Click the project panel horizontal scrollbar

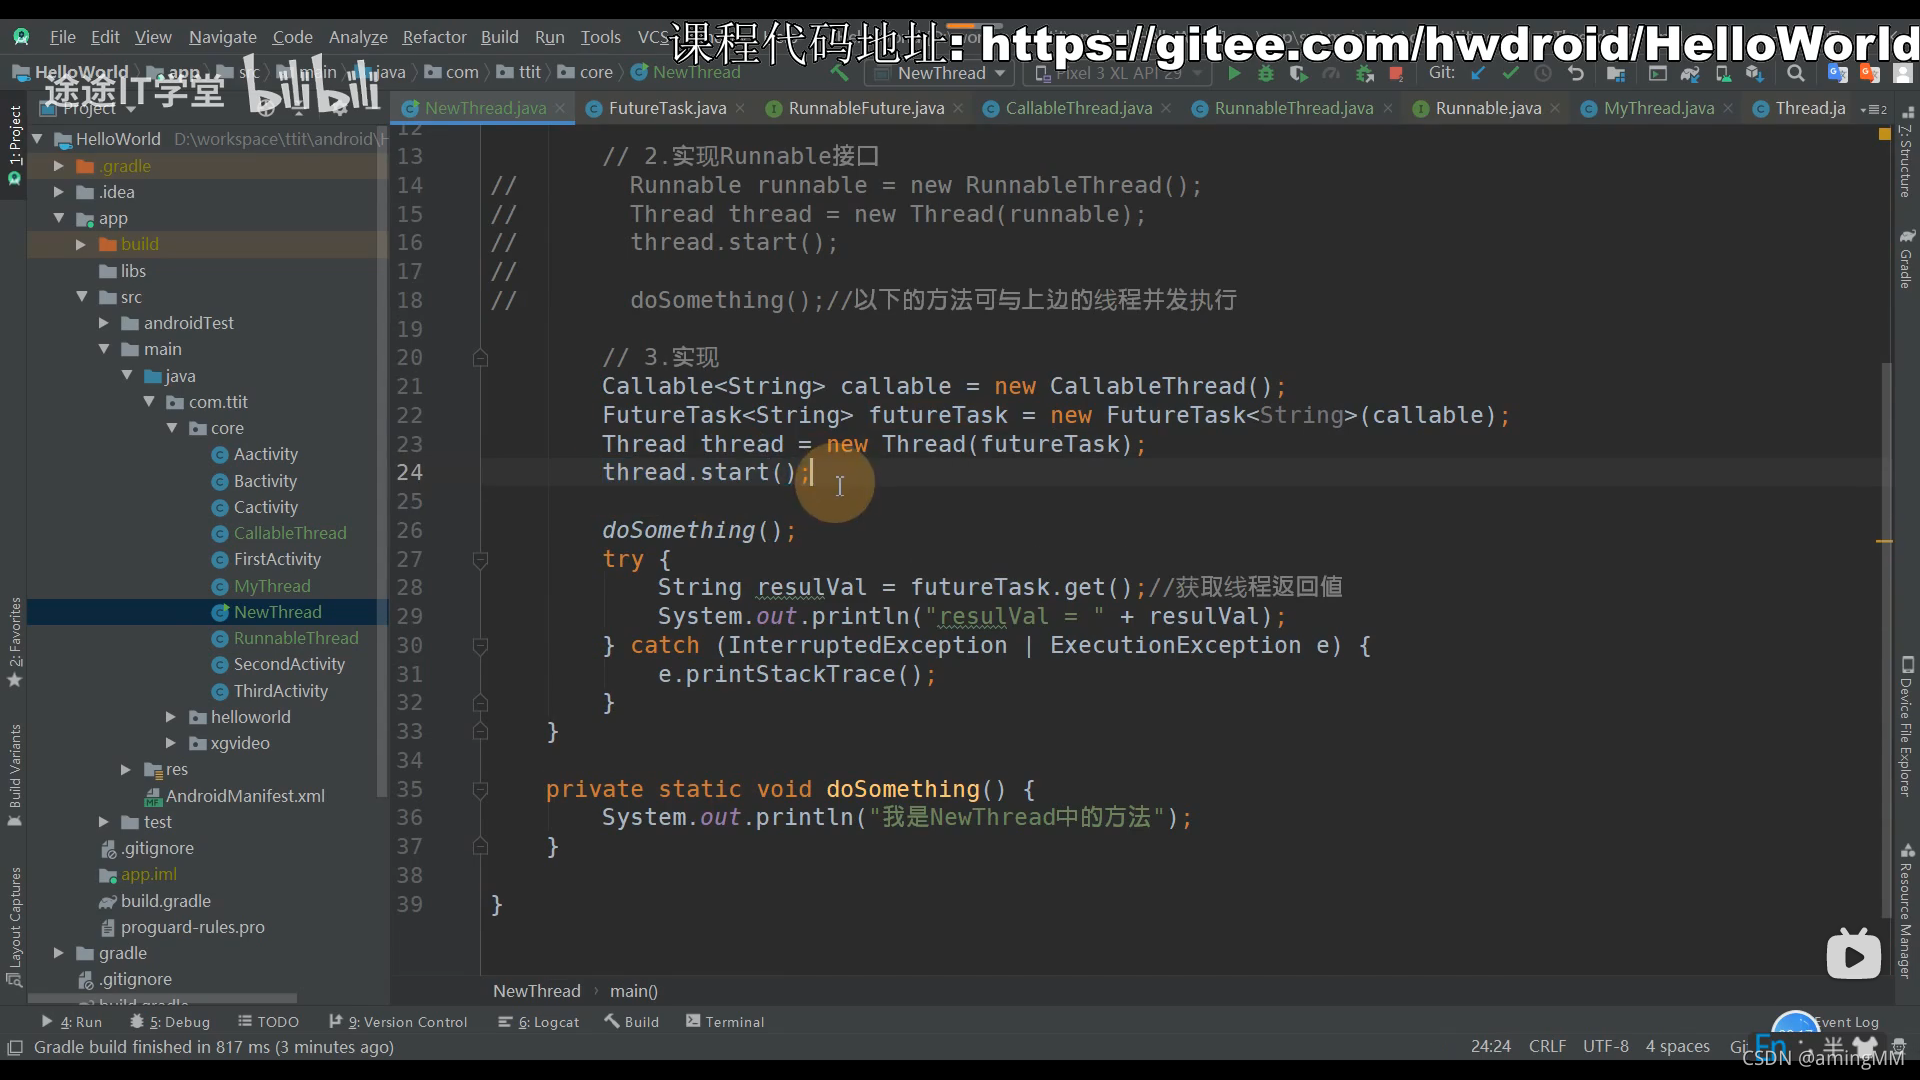162,998
